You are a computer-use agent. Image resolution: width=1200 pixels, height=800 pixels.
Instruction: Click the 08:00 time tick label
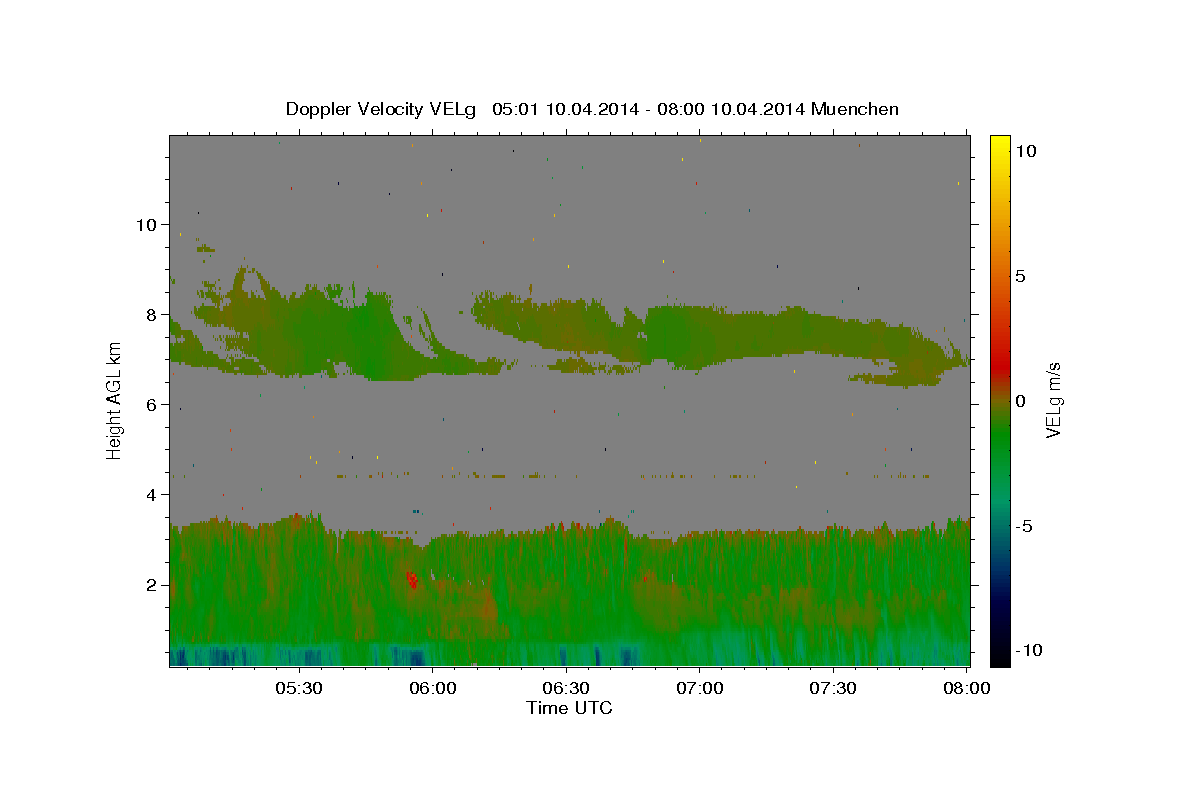tap(965, 688)
